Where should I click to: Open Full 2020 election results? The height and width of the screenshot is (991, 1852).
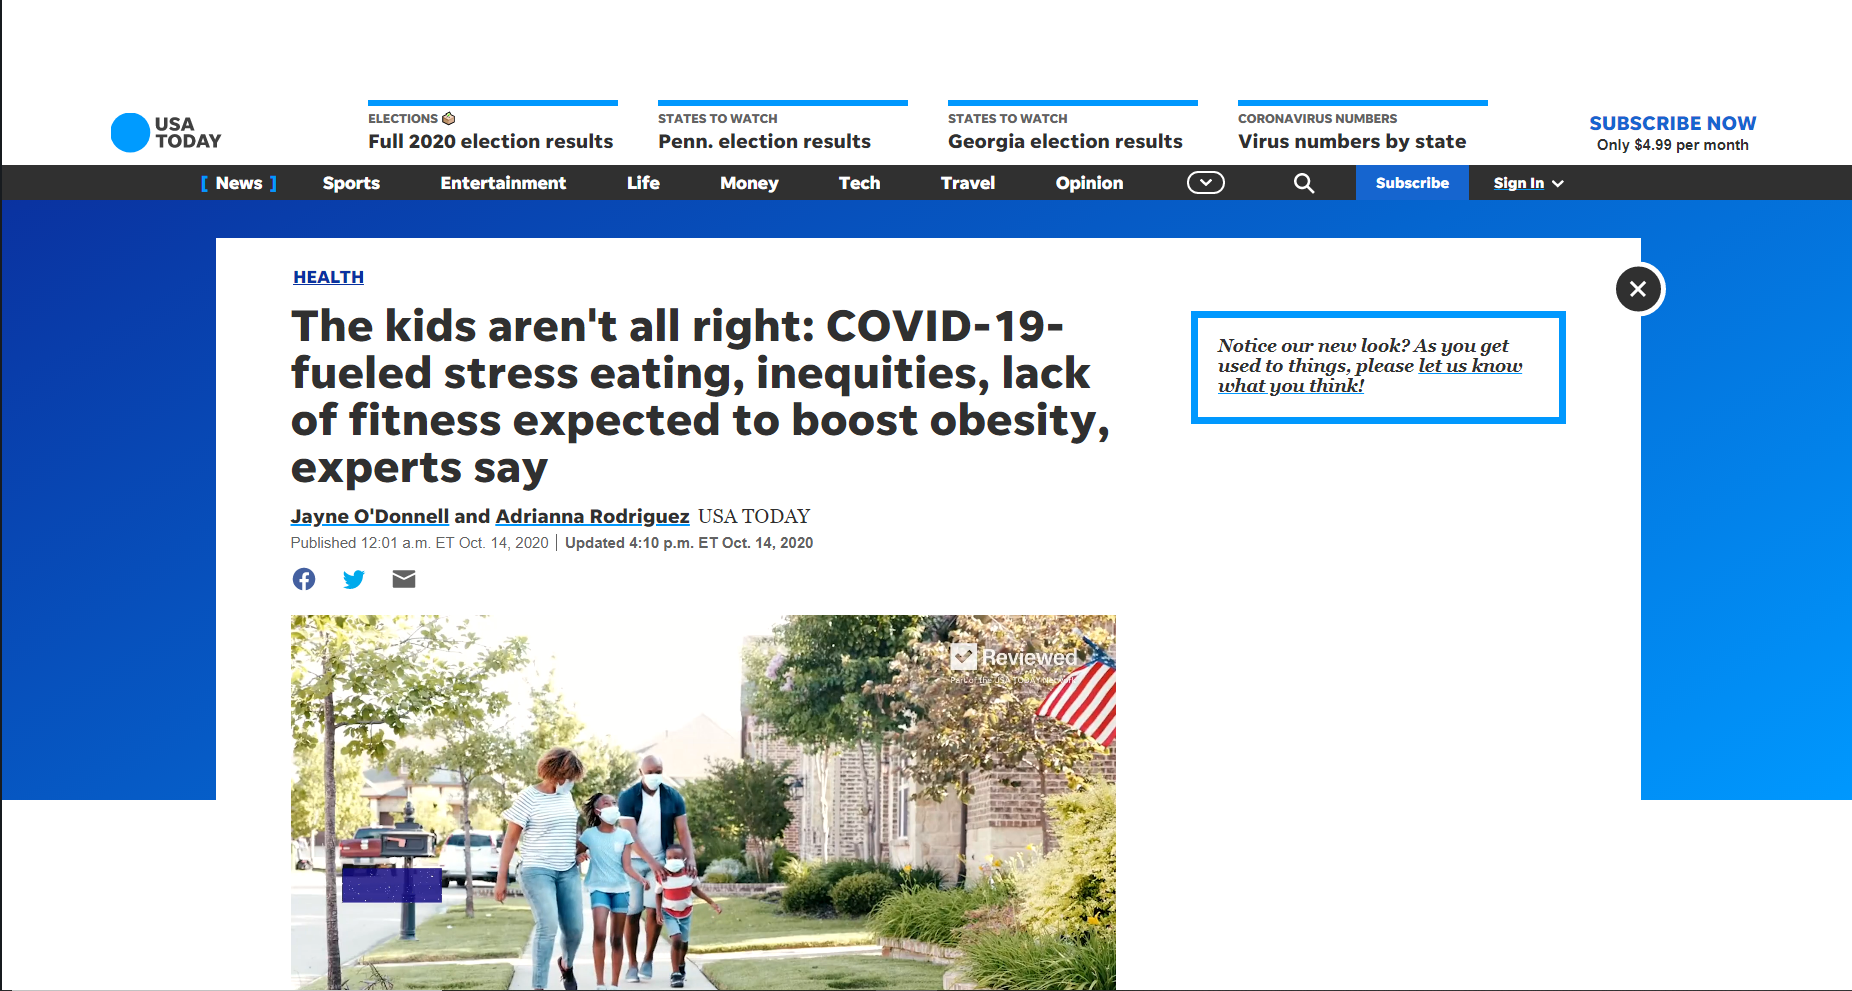pyautogui.click(x=491, y=141)
